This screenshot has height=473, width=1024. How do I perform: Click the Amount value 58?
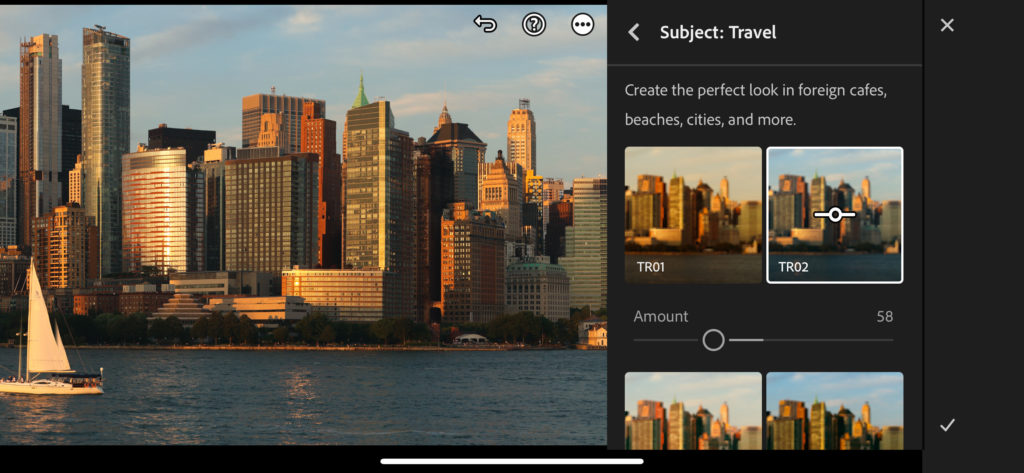pyautogui.click(x=884, y=317)
